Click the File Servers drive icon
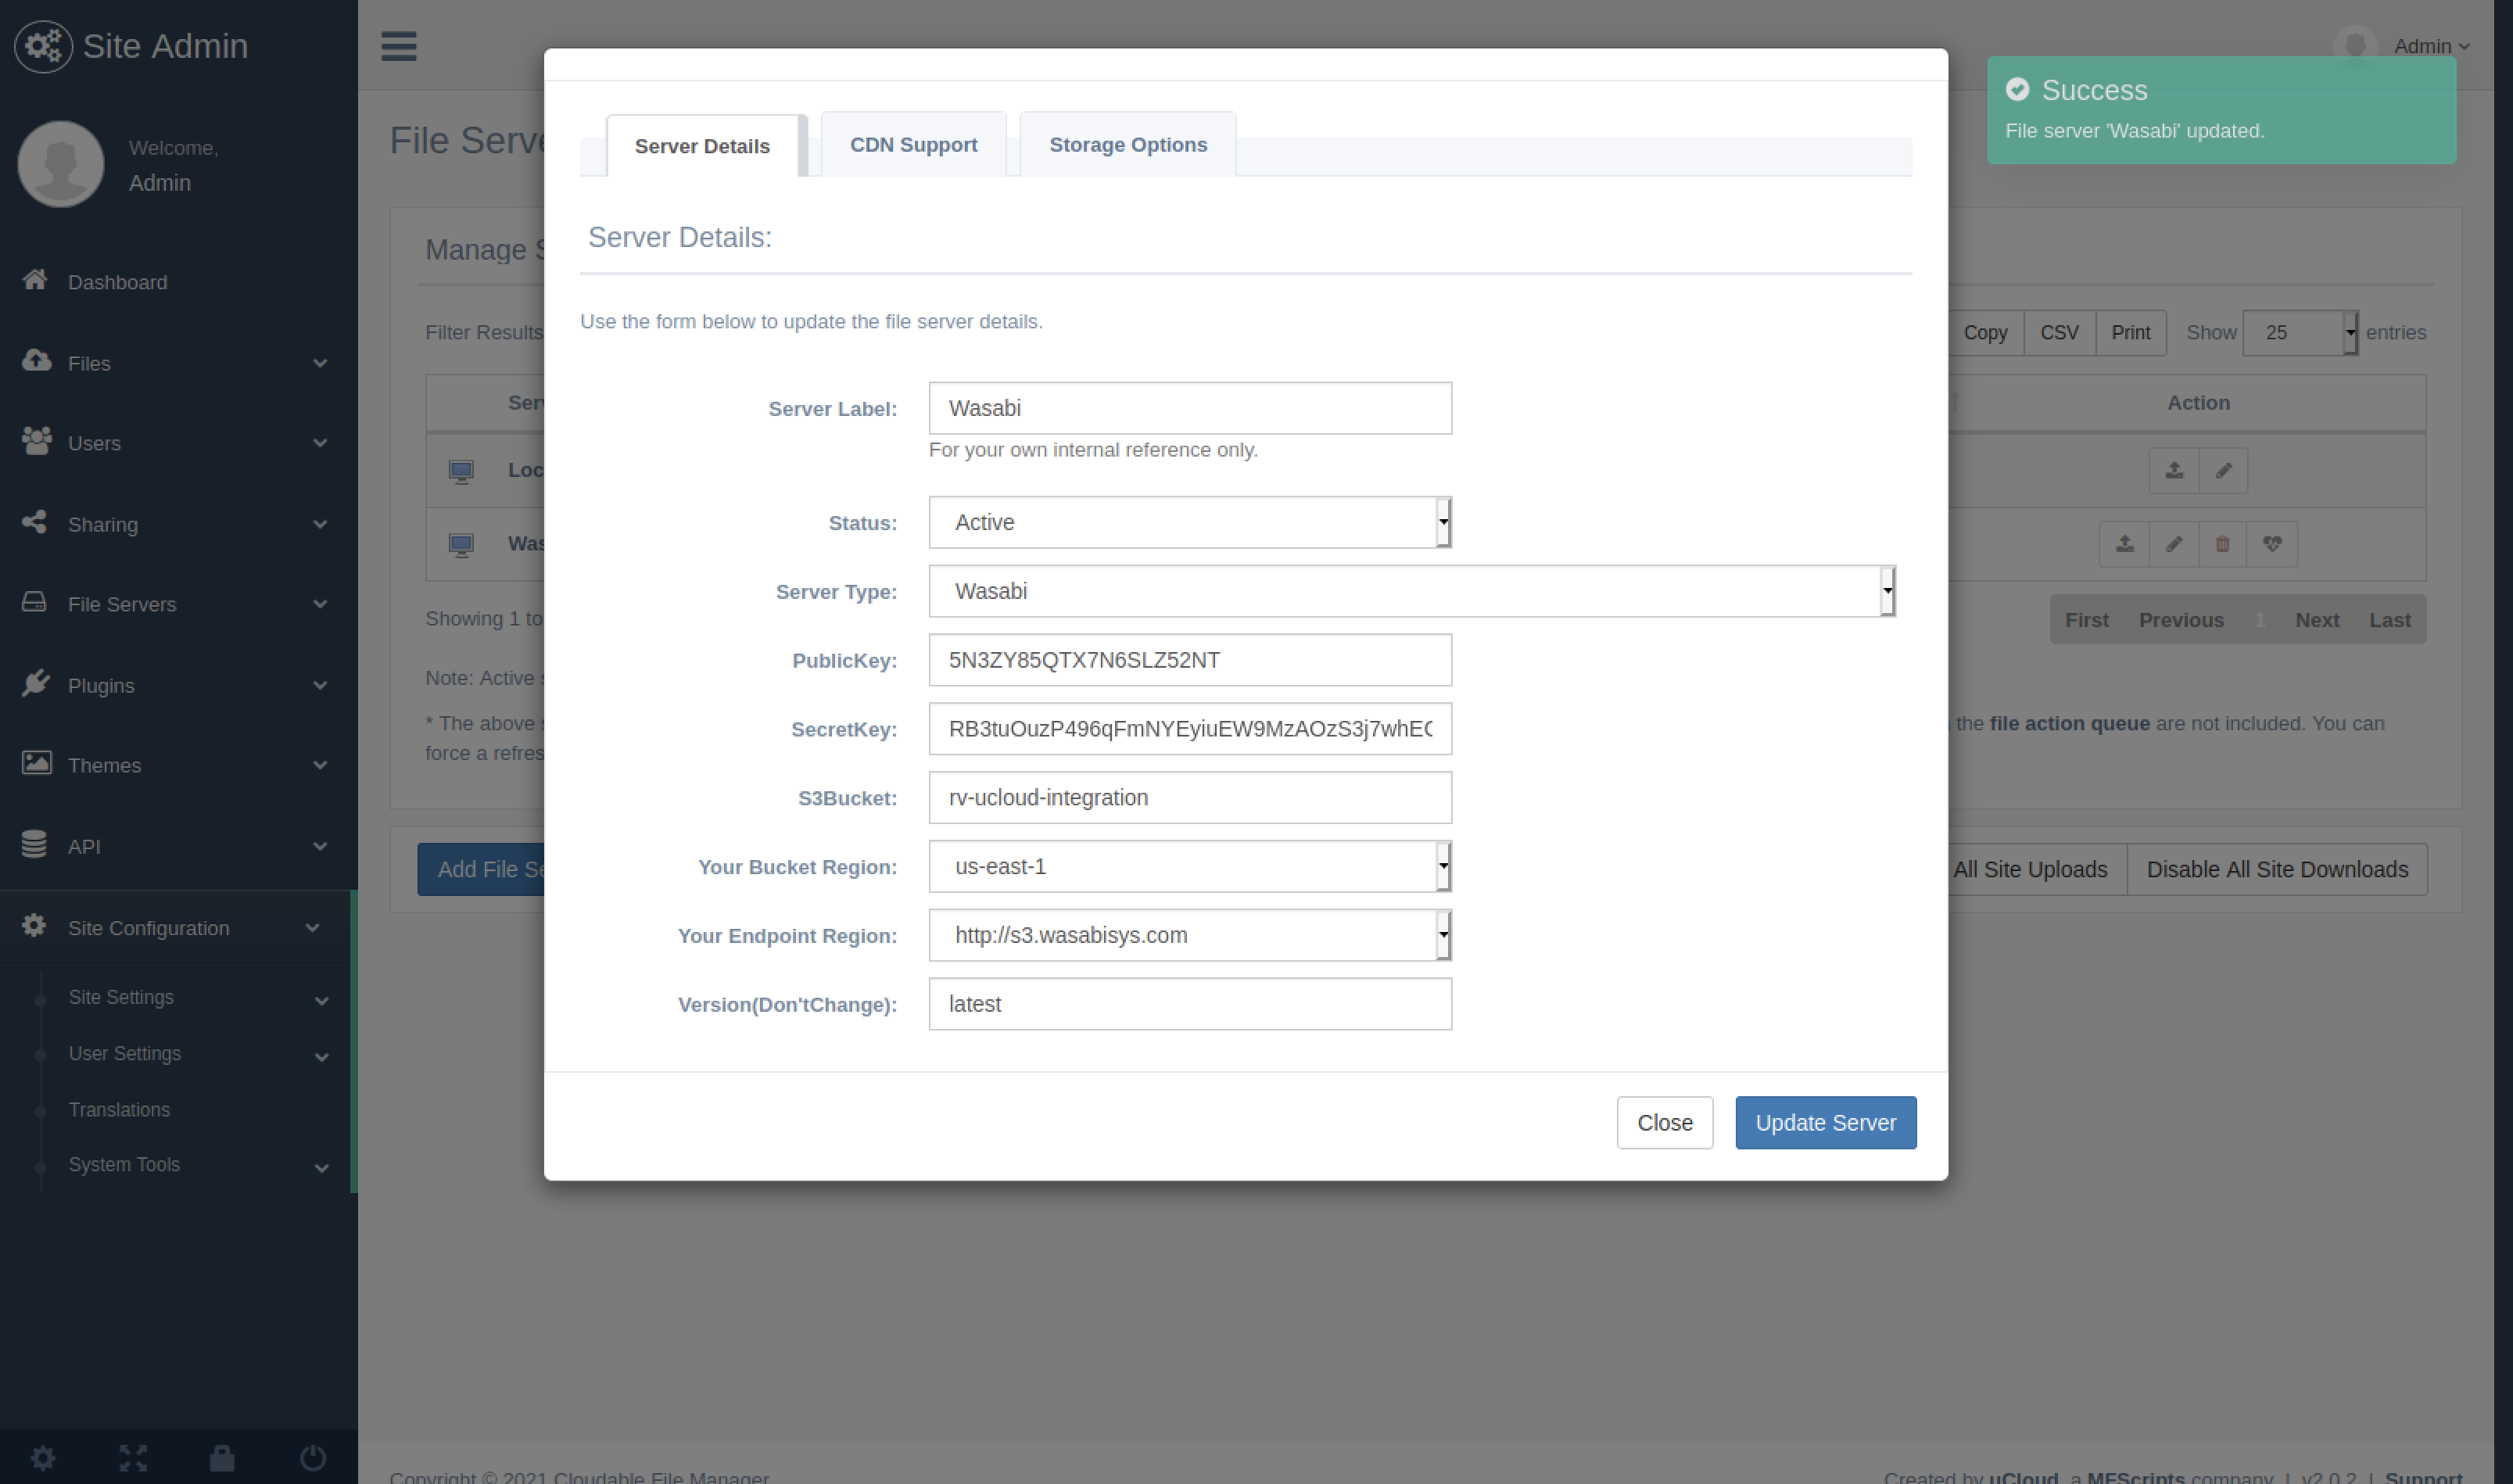The image size is (2513, 1484). pyautogui.click(x=35, y=602)
